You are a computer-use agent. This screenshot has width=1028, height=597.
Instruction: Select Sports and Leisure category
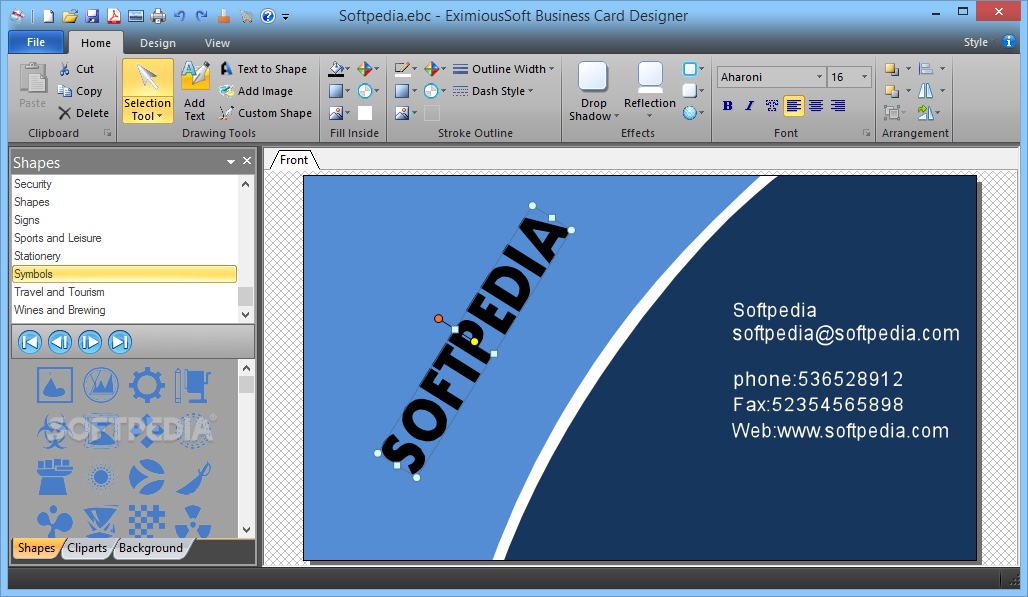point(125,238)
